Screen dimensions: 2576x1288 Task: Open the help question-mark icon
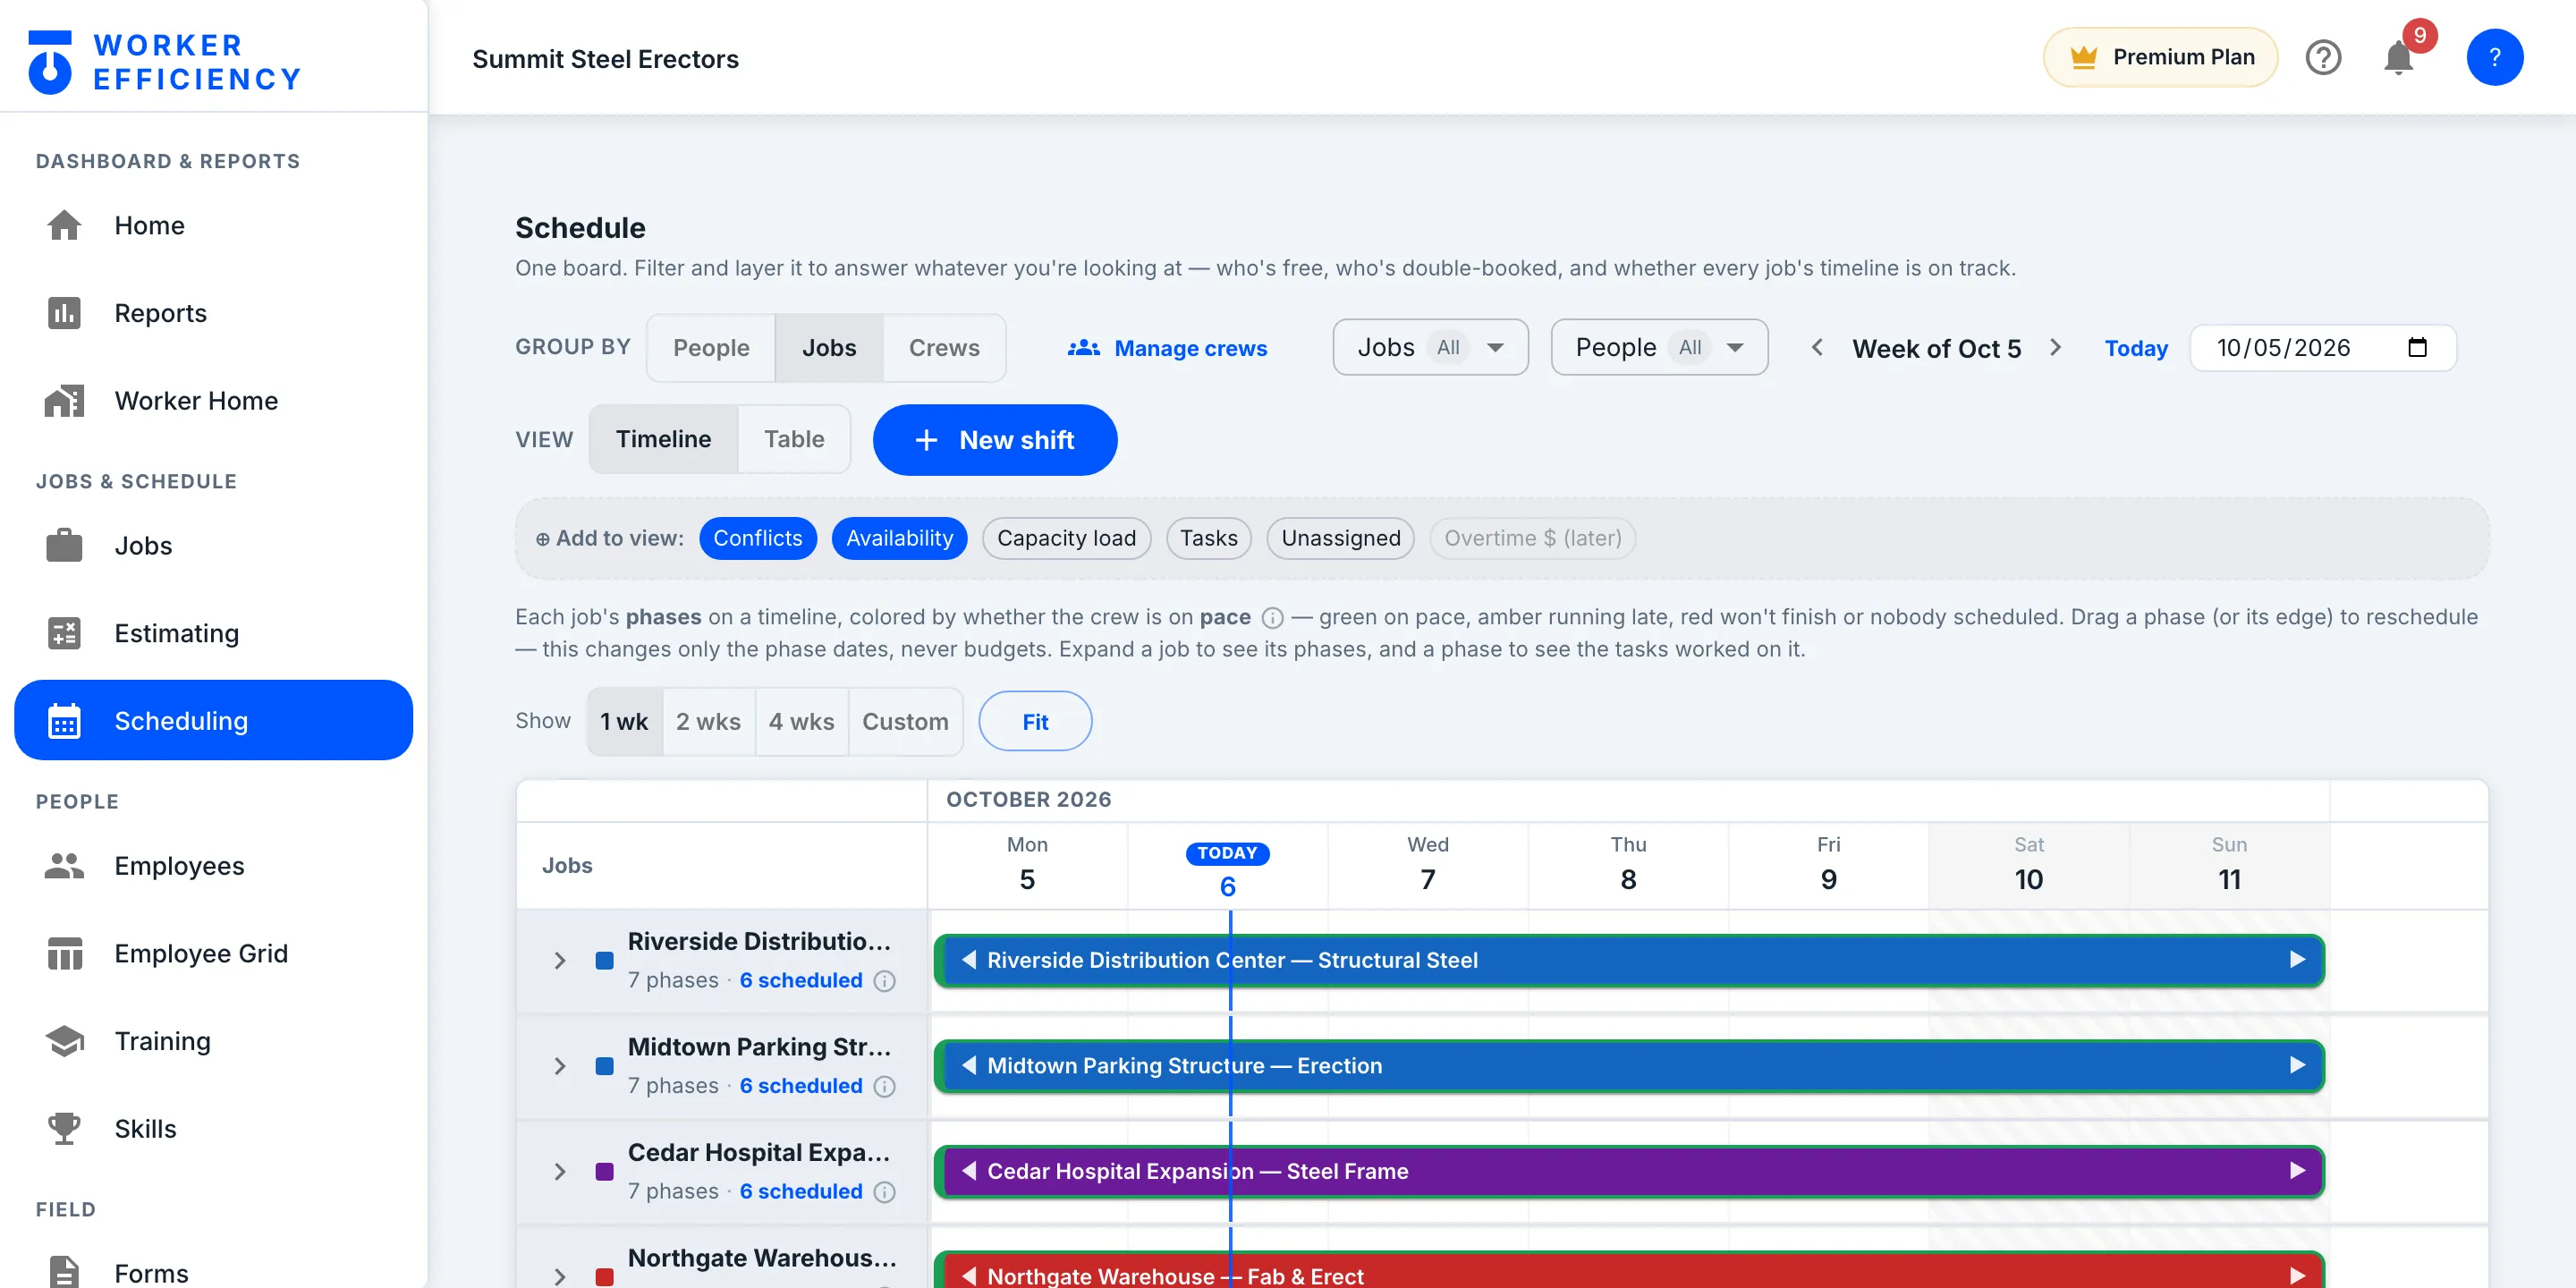pos(2323,57)
